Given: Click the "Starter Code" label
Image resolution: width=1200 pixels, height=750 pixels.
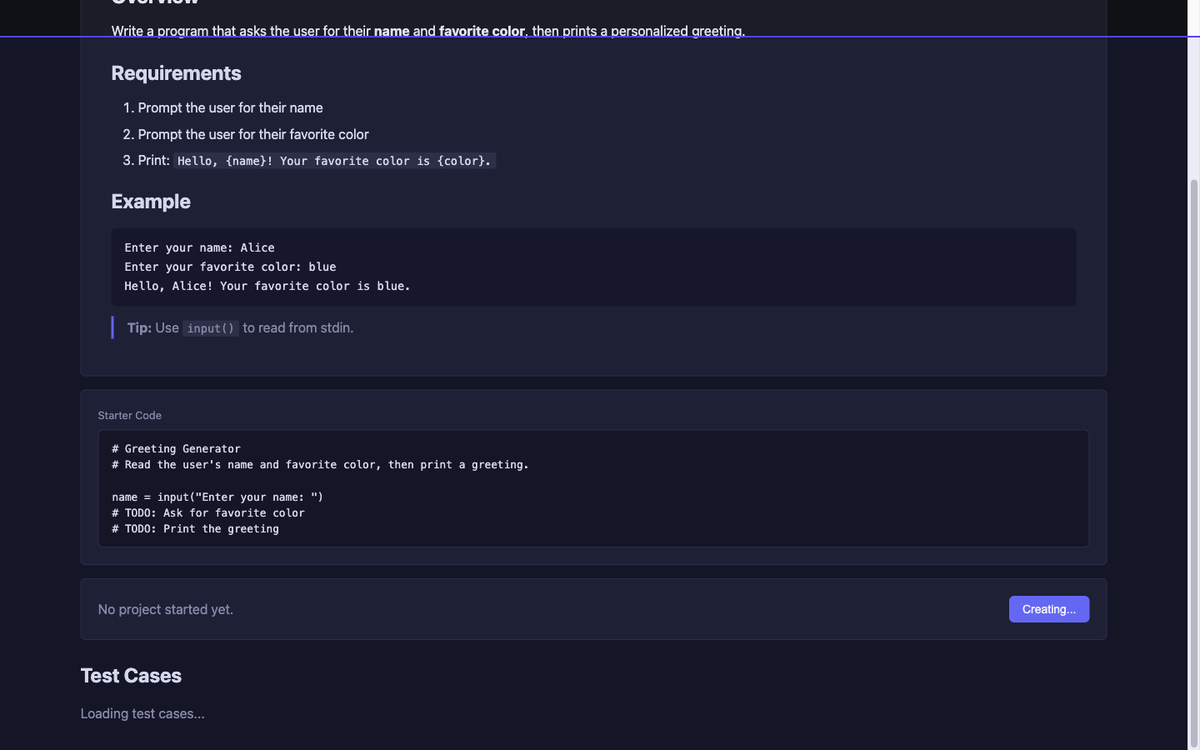Looking at the screenshot, I should tap(130, 415).
